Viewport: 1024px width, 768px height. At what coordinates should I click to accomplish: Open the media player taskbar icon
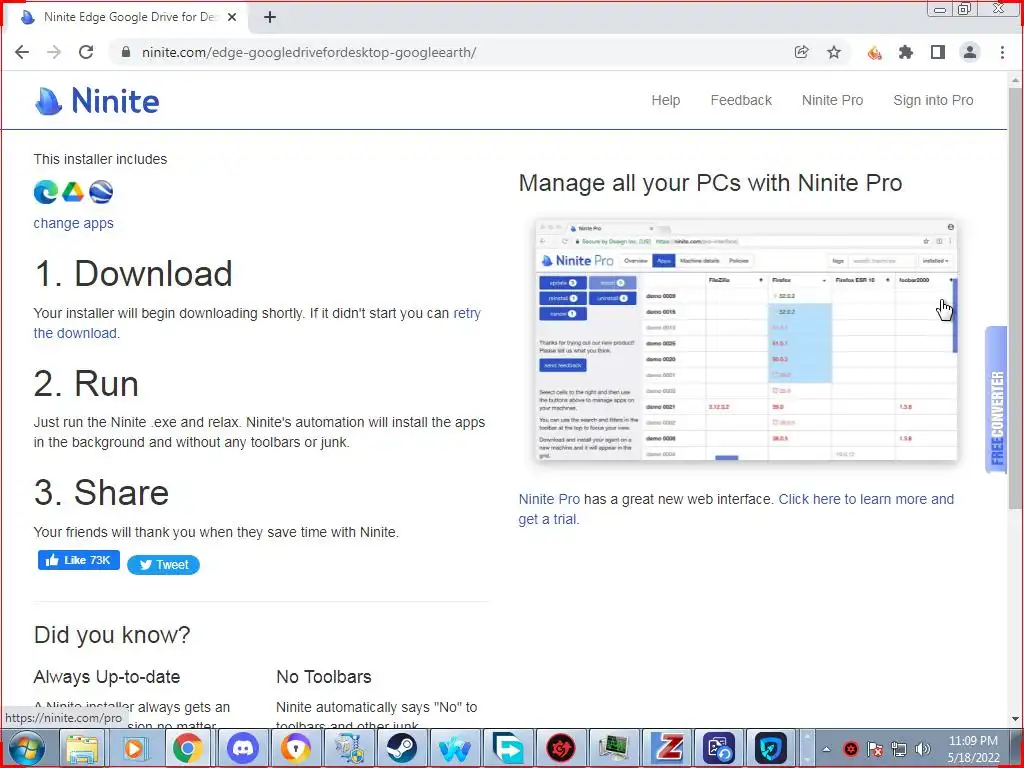point(135,748)
